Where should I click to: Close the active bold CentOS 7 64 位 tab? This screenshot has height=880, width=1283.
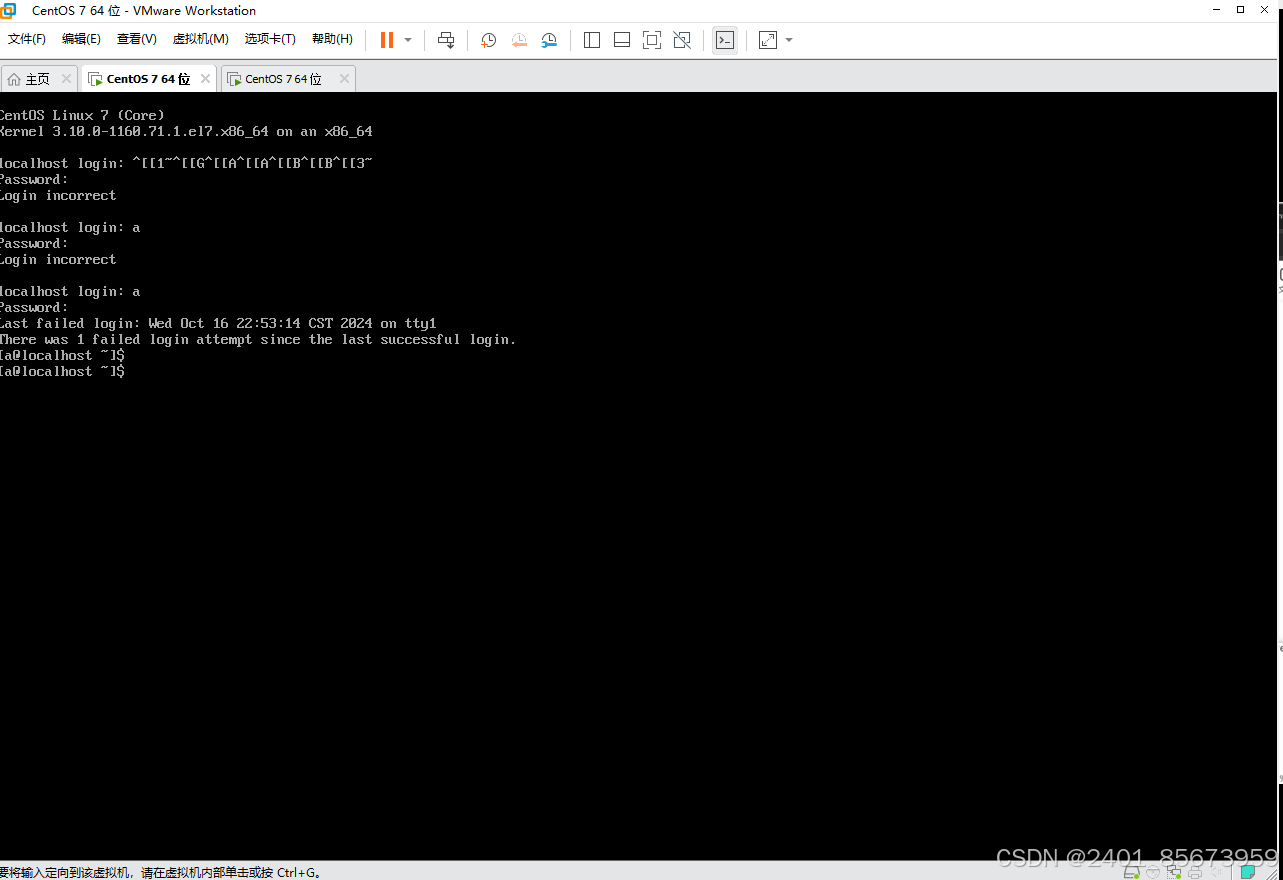[x=206, y=78]
